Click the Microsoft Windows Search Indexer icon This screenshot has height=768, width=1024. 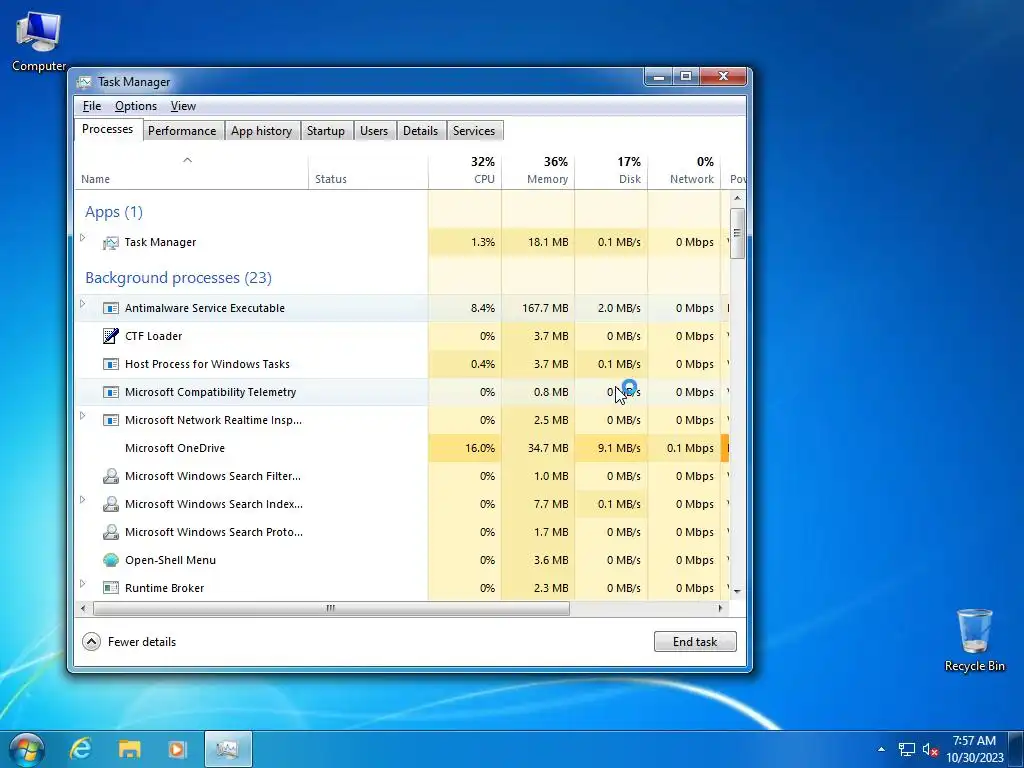(110, 504)
